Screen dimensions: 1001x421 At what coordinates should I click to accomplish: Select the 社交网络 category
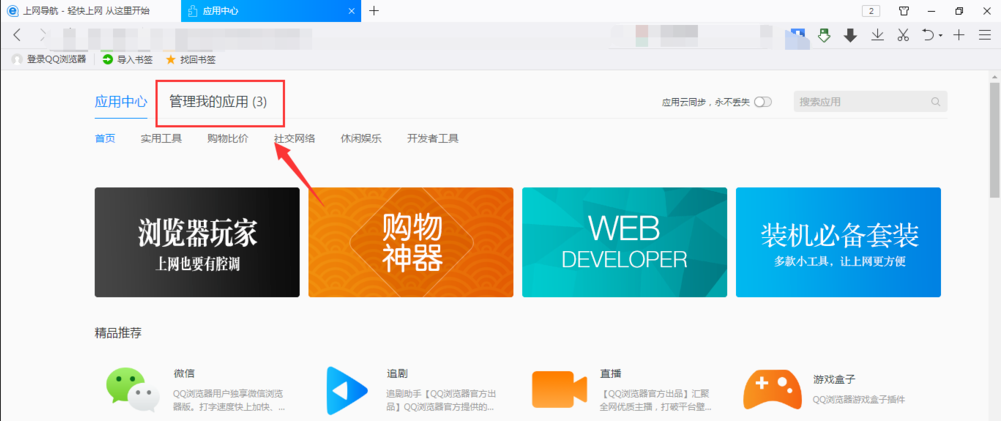click(294, 138)
